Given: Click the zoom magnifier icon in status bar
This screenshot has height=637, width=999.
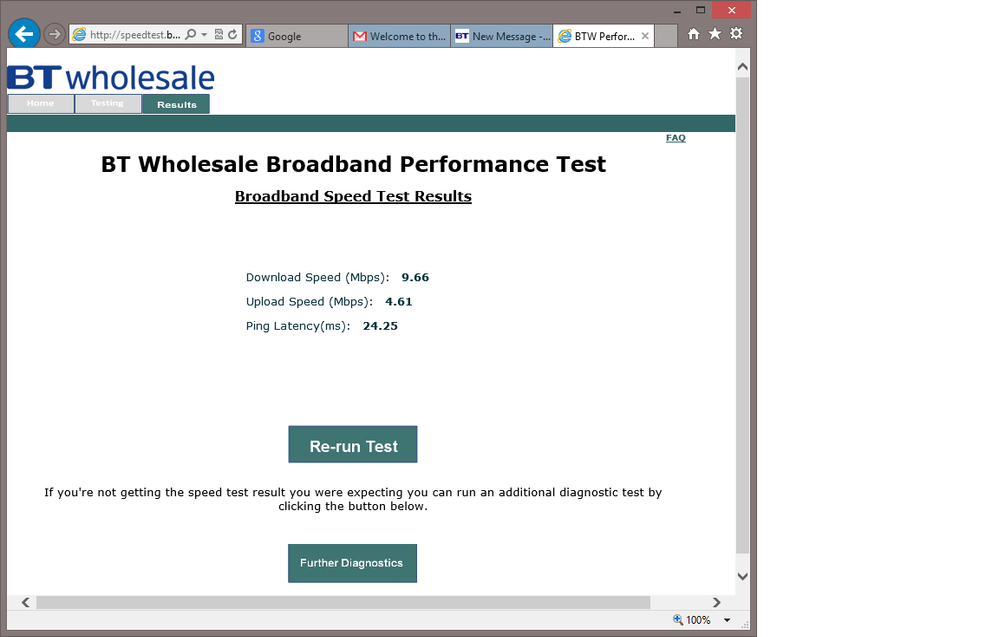Looking at the screenshot, I should coord(678,620).
